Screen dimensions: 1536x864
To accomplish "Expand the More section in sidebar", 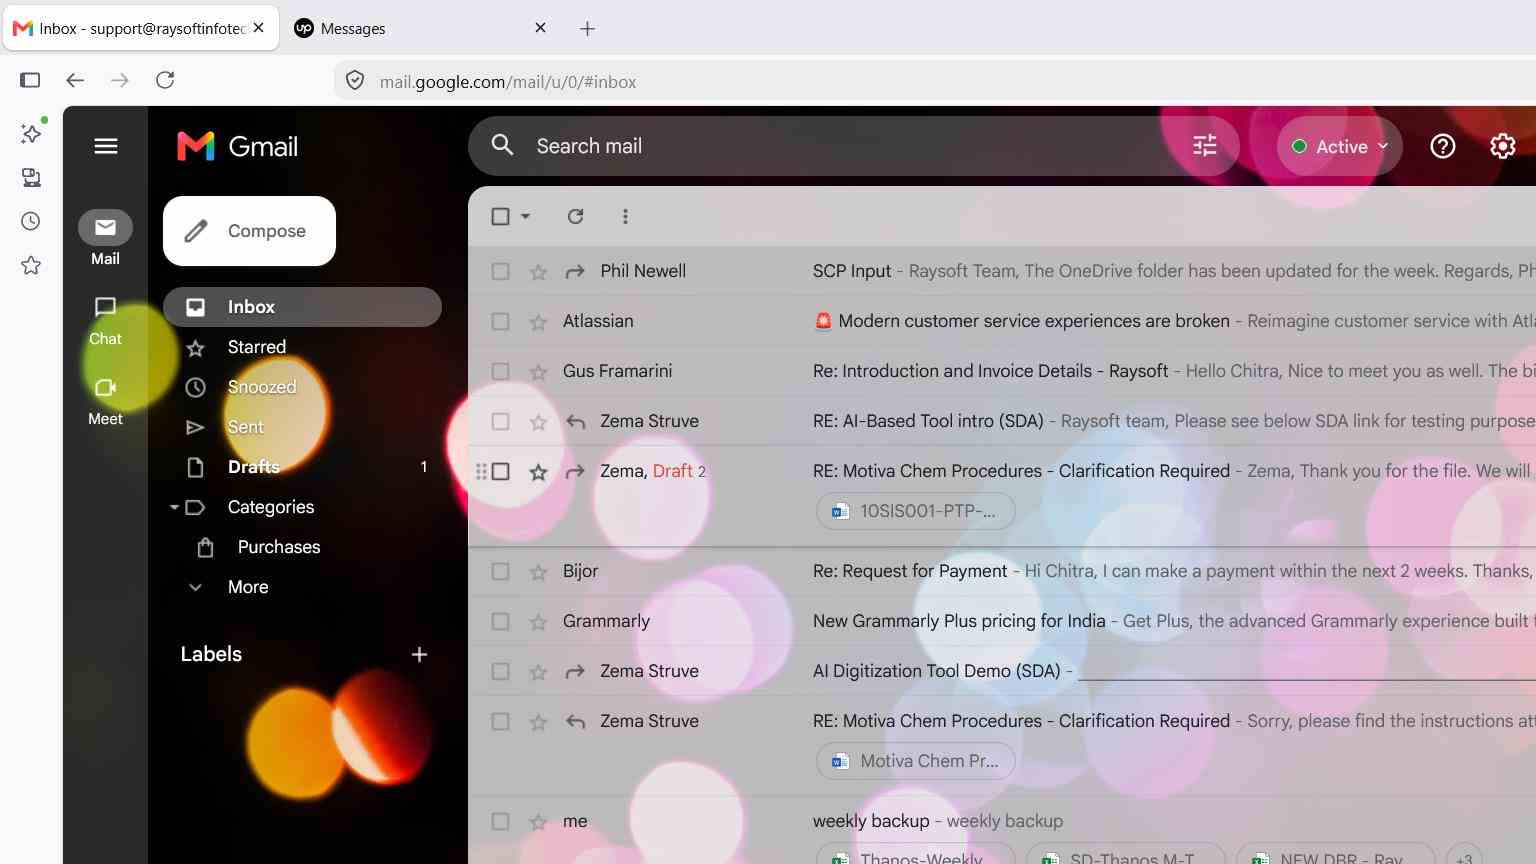I will point(248,587).
